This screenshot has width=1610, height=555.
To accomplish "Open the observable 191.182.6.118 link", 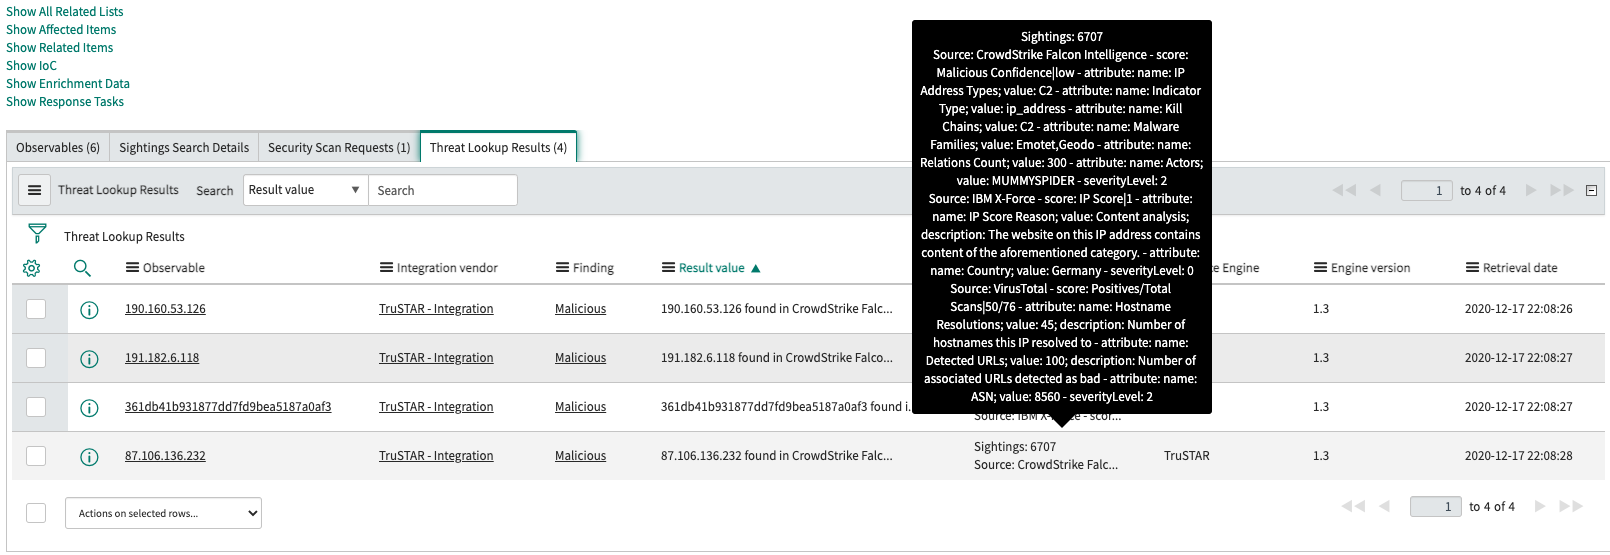I will (x=162, y=358).
